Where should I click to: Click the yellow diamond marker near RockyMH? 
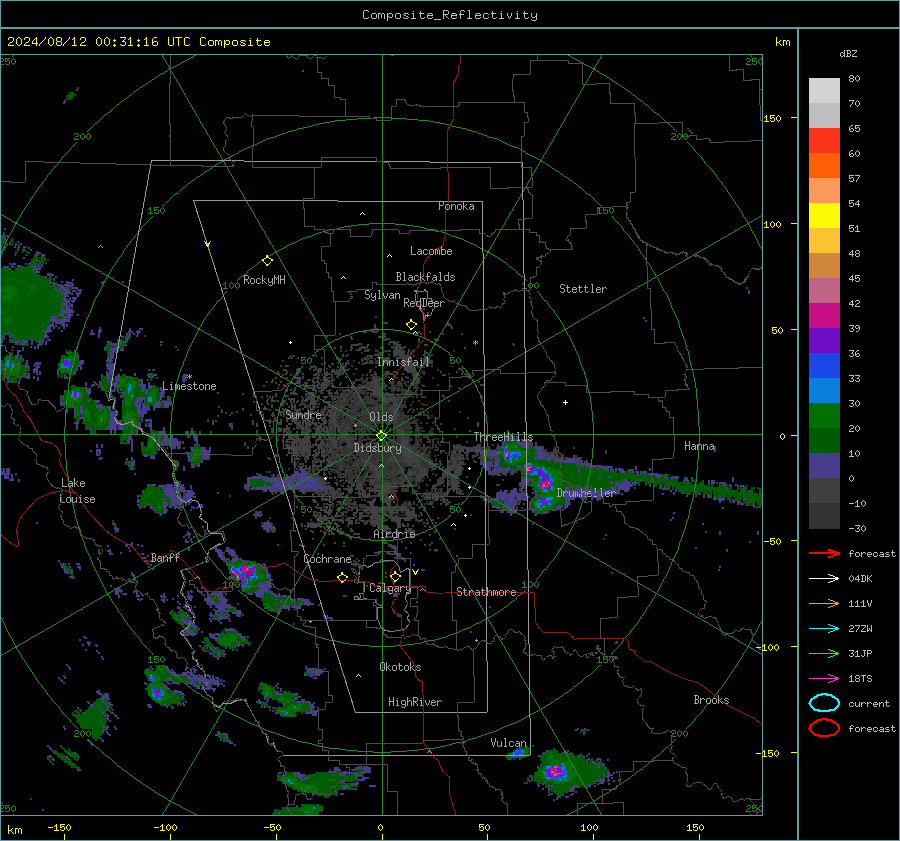tap(267, 261)
